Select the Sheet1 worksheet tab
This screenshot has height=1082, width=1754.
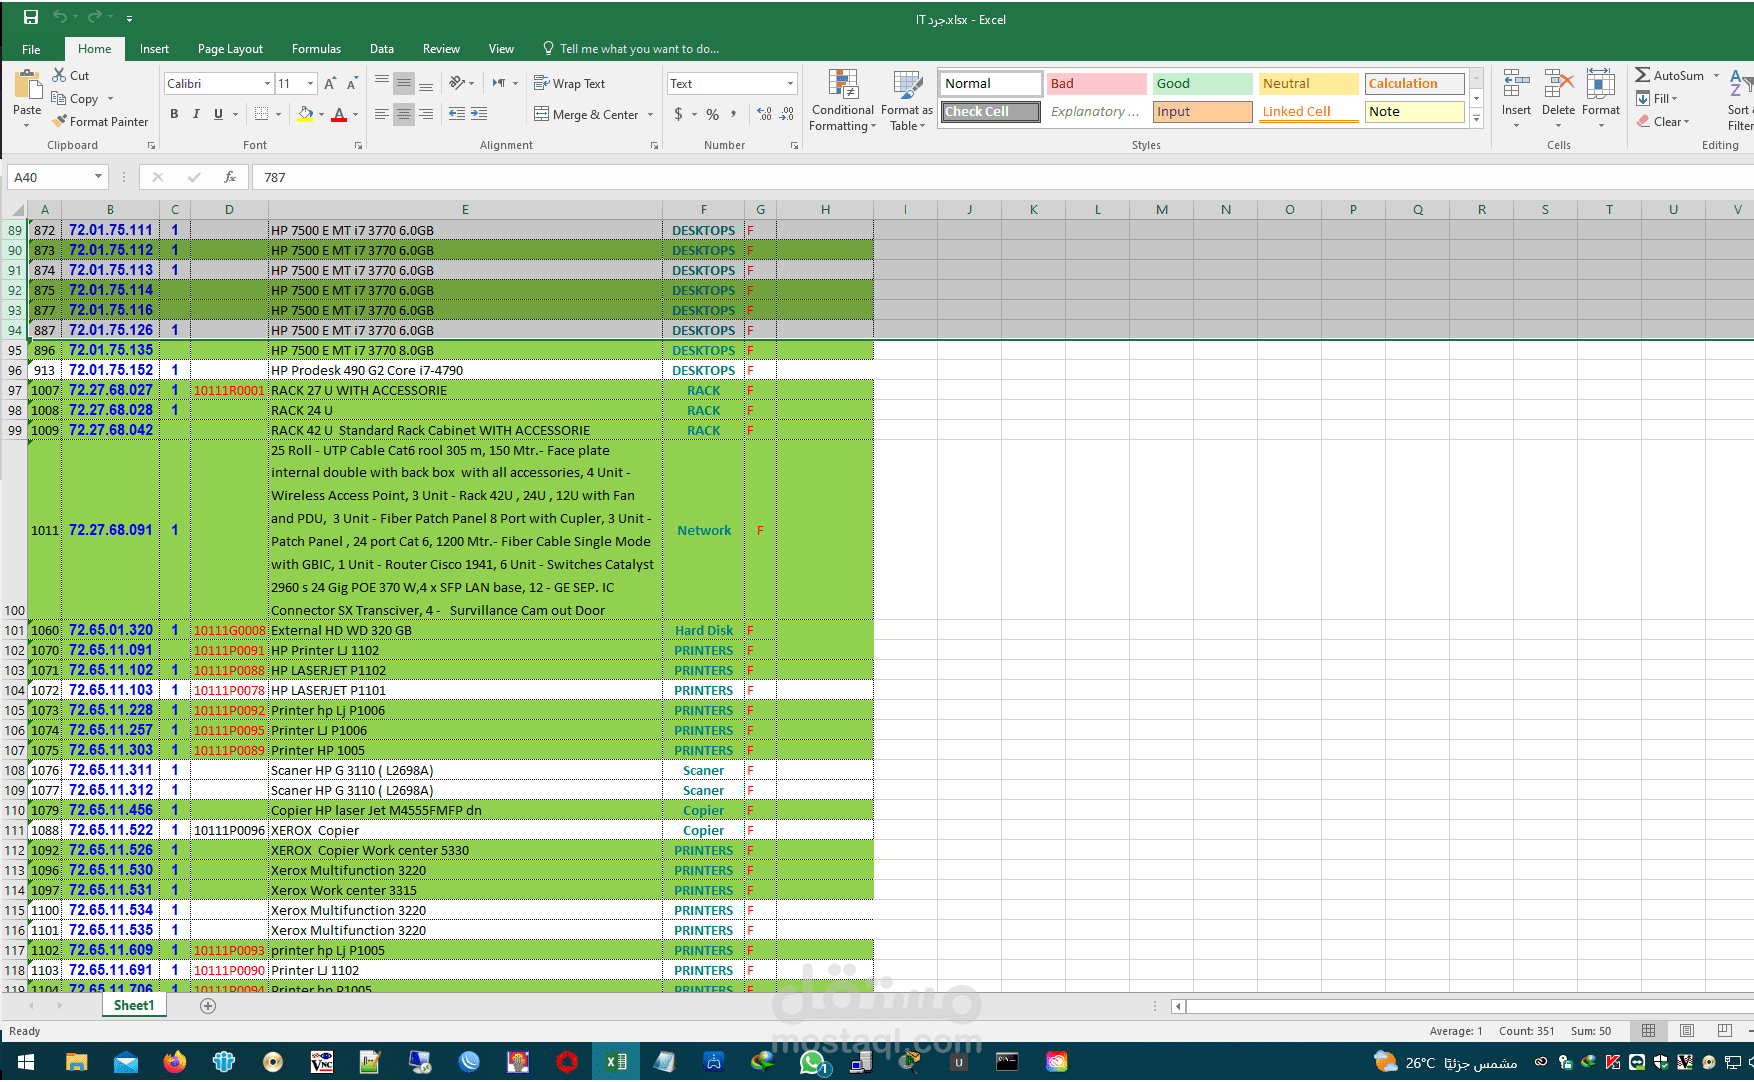click(134, 1006)
